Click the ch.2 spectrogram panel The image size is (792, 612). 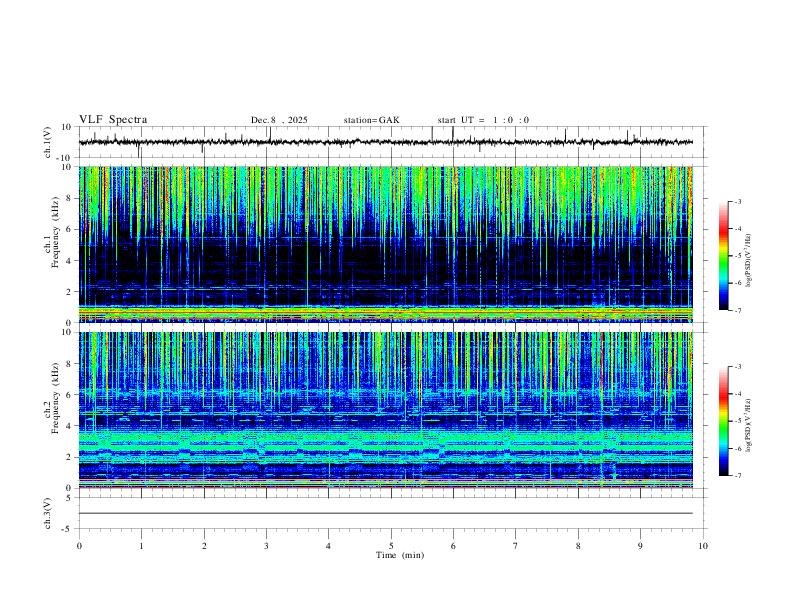click(x=386, y=410)
